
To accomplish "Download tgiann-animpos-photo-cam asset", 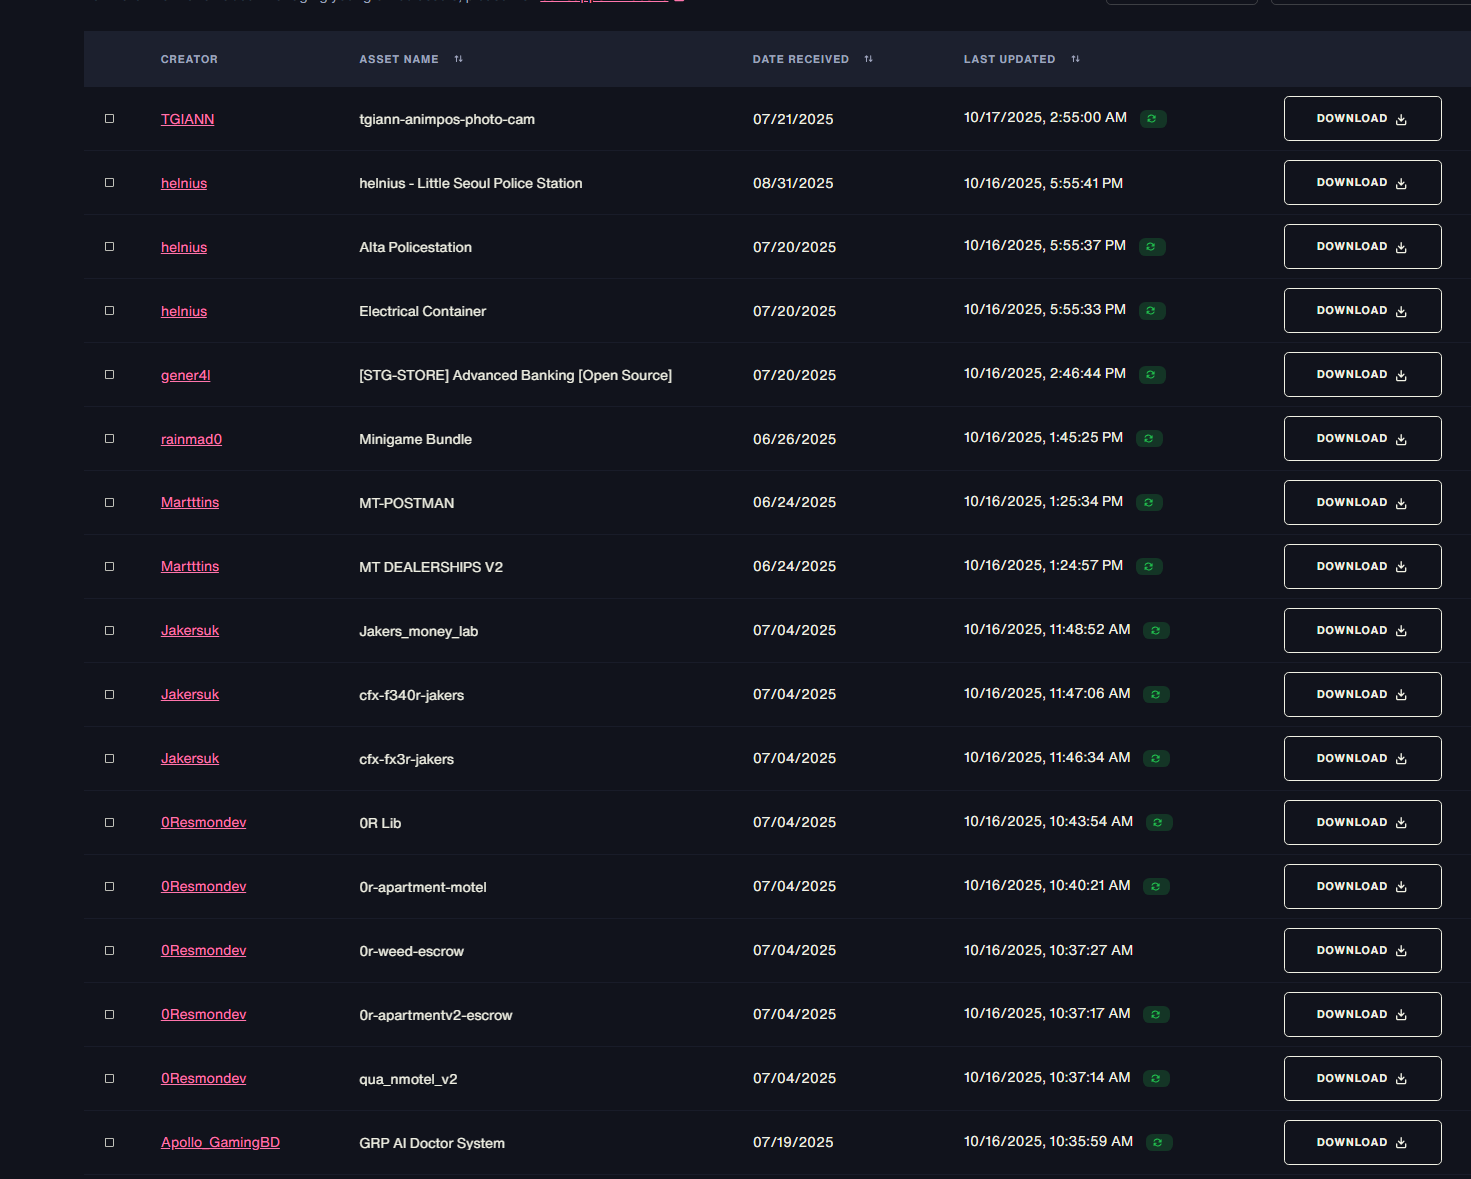I will tap(1362, 119).
